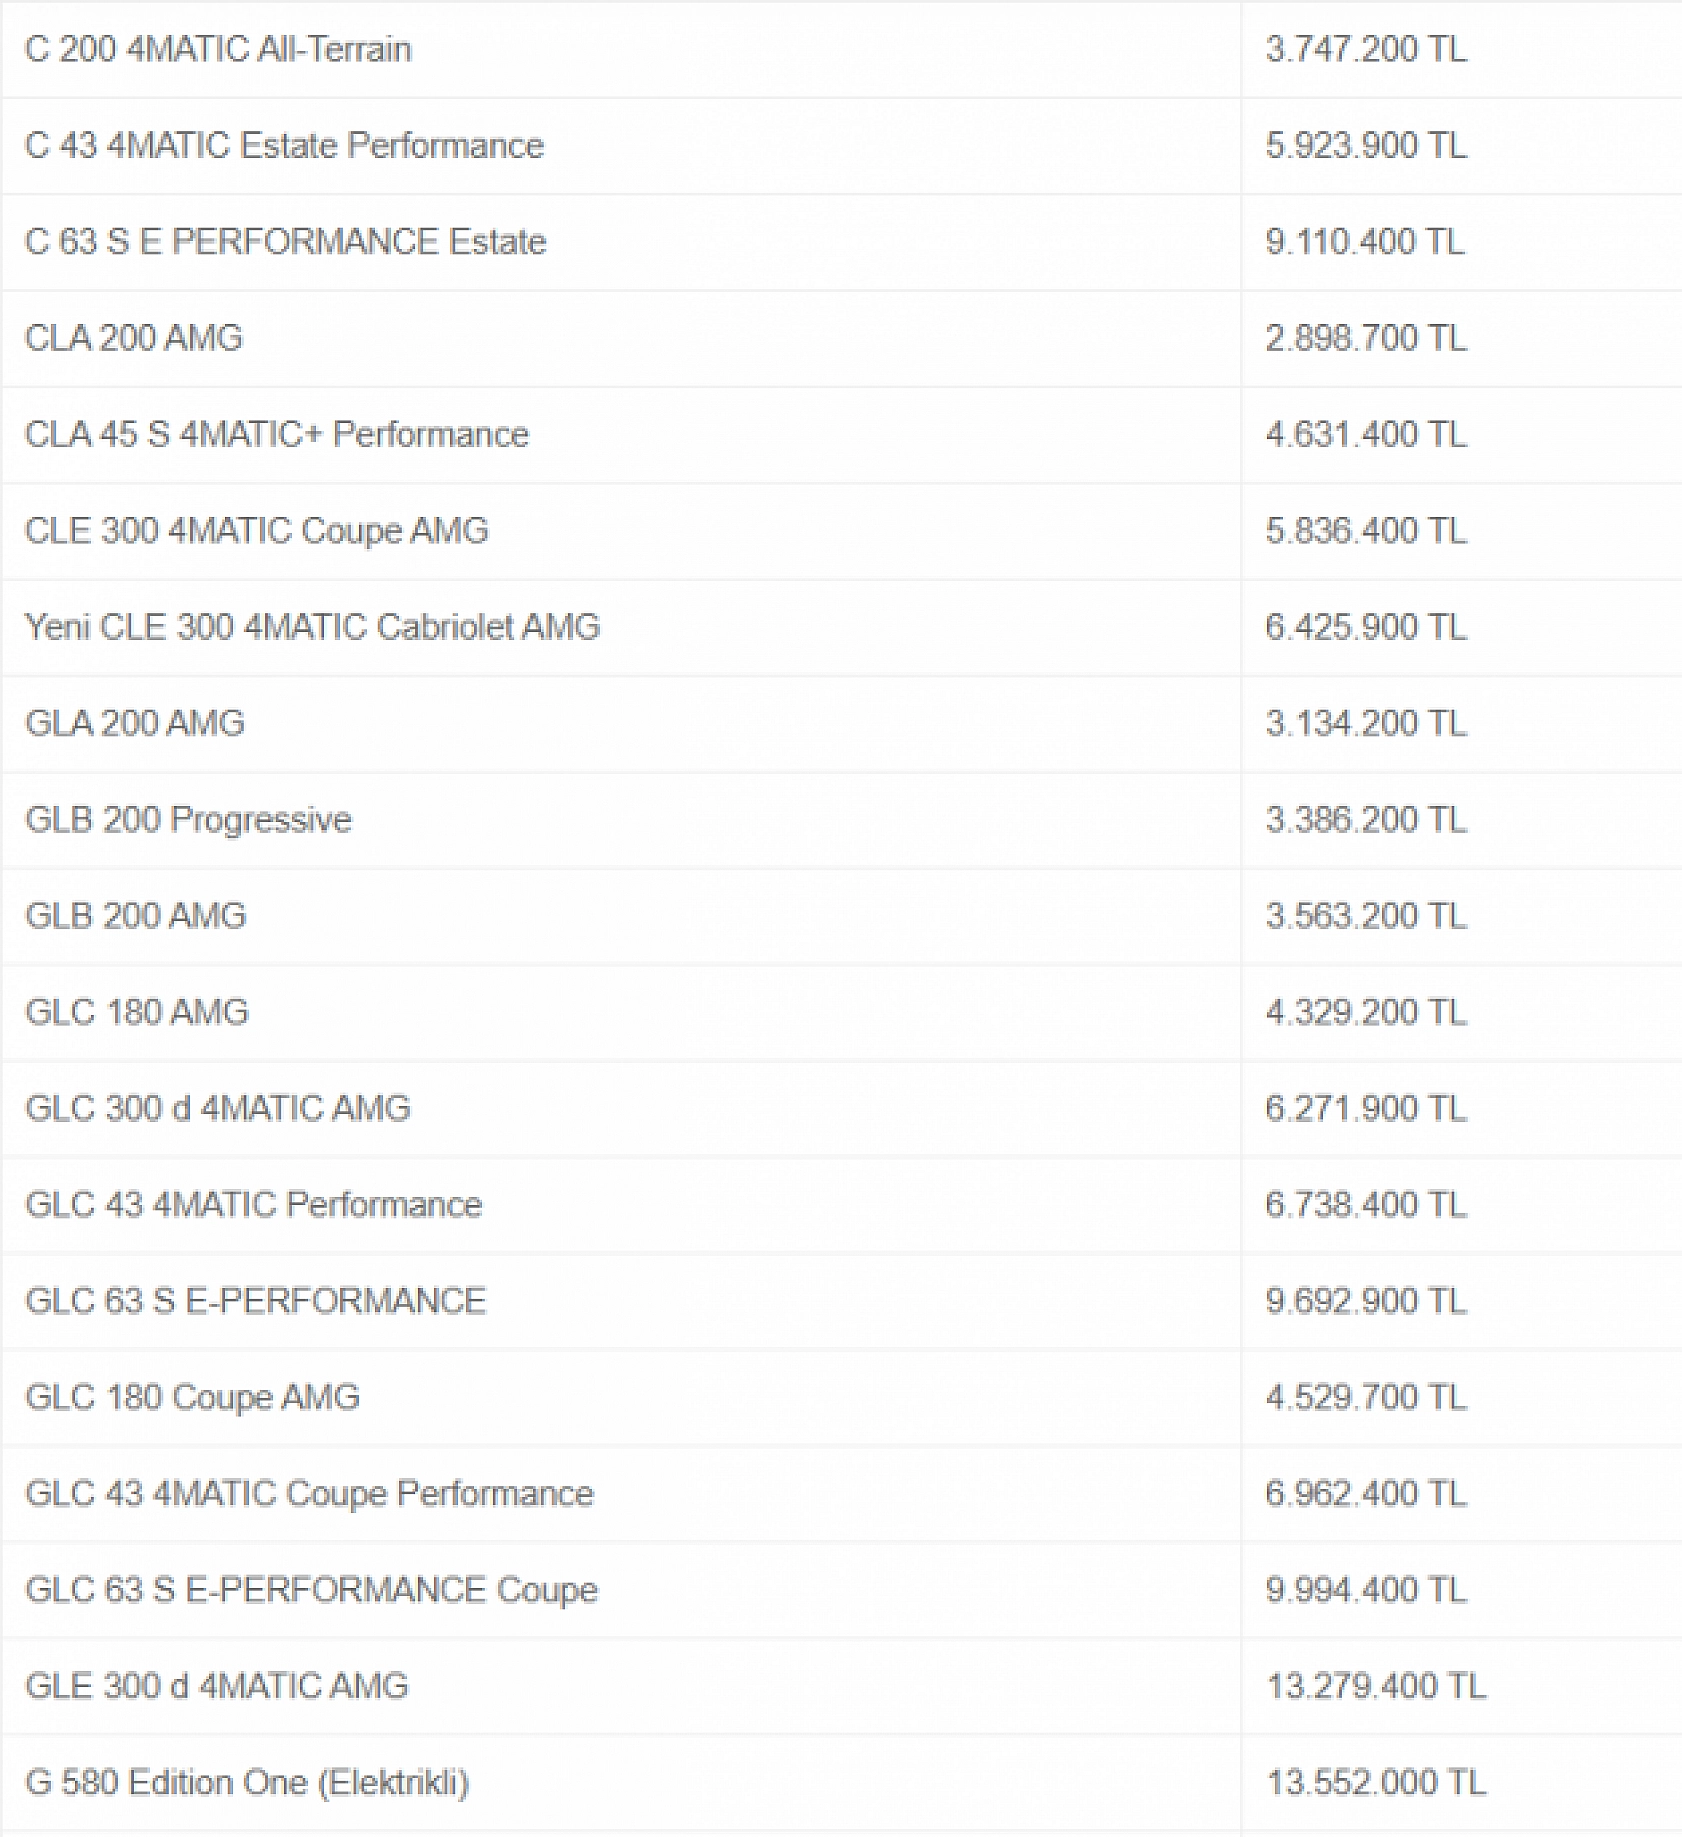Click the 3.747.200 TL price
Image resolution: width=1682 pixels, height=1837 pixels.
pos(1366,49)
